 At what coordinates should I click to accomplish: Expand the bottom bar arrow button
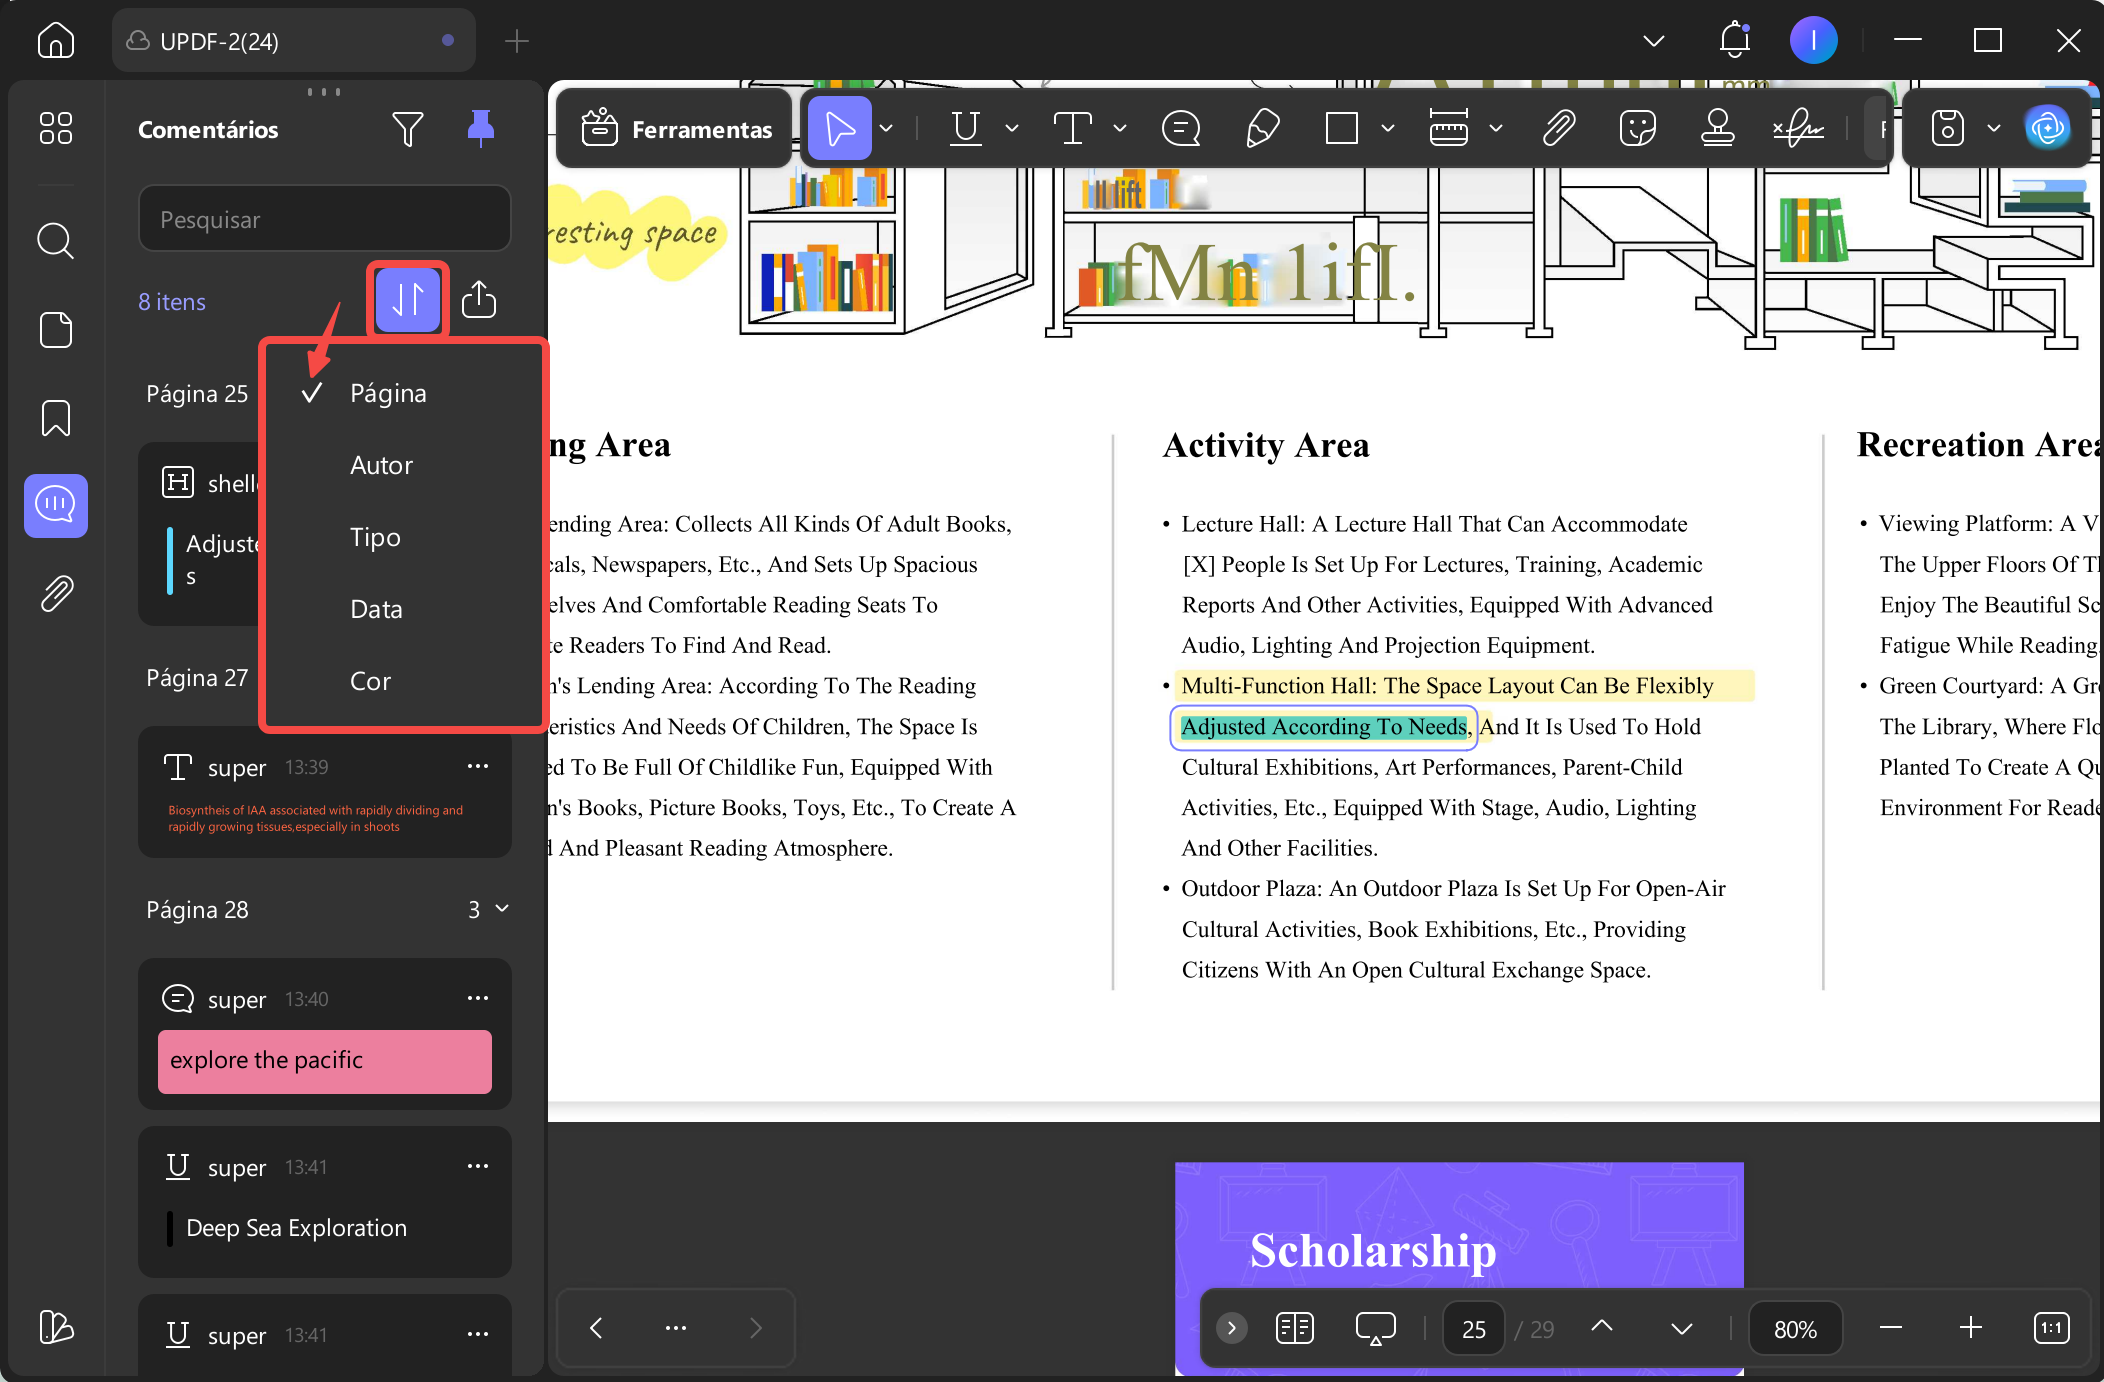[1232, 1328]
